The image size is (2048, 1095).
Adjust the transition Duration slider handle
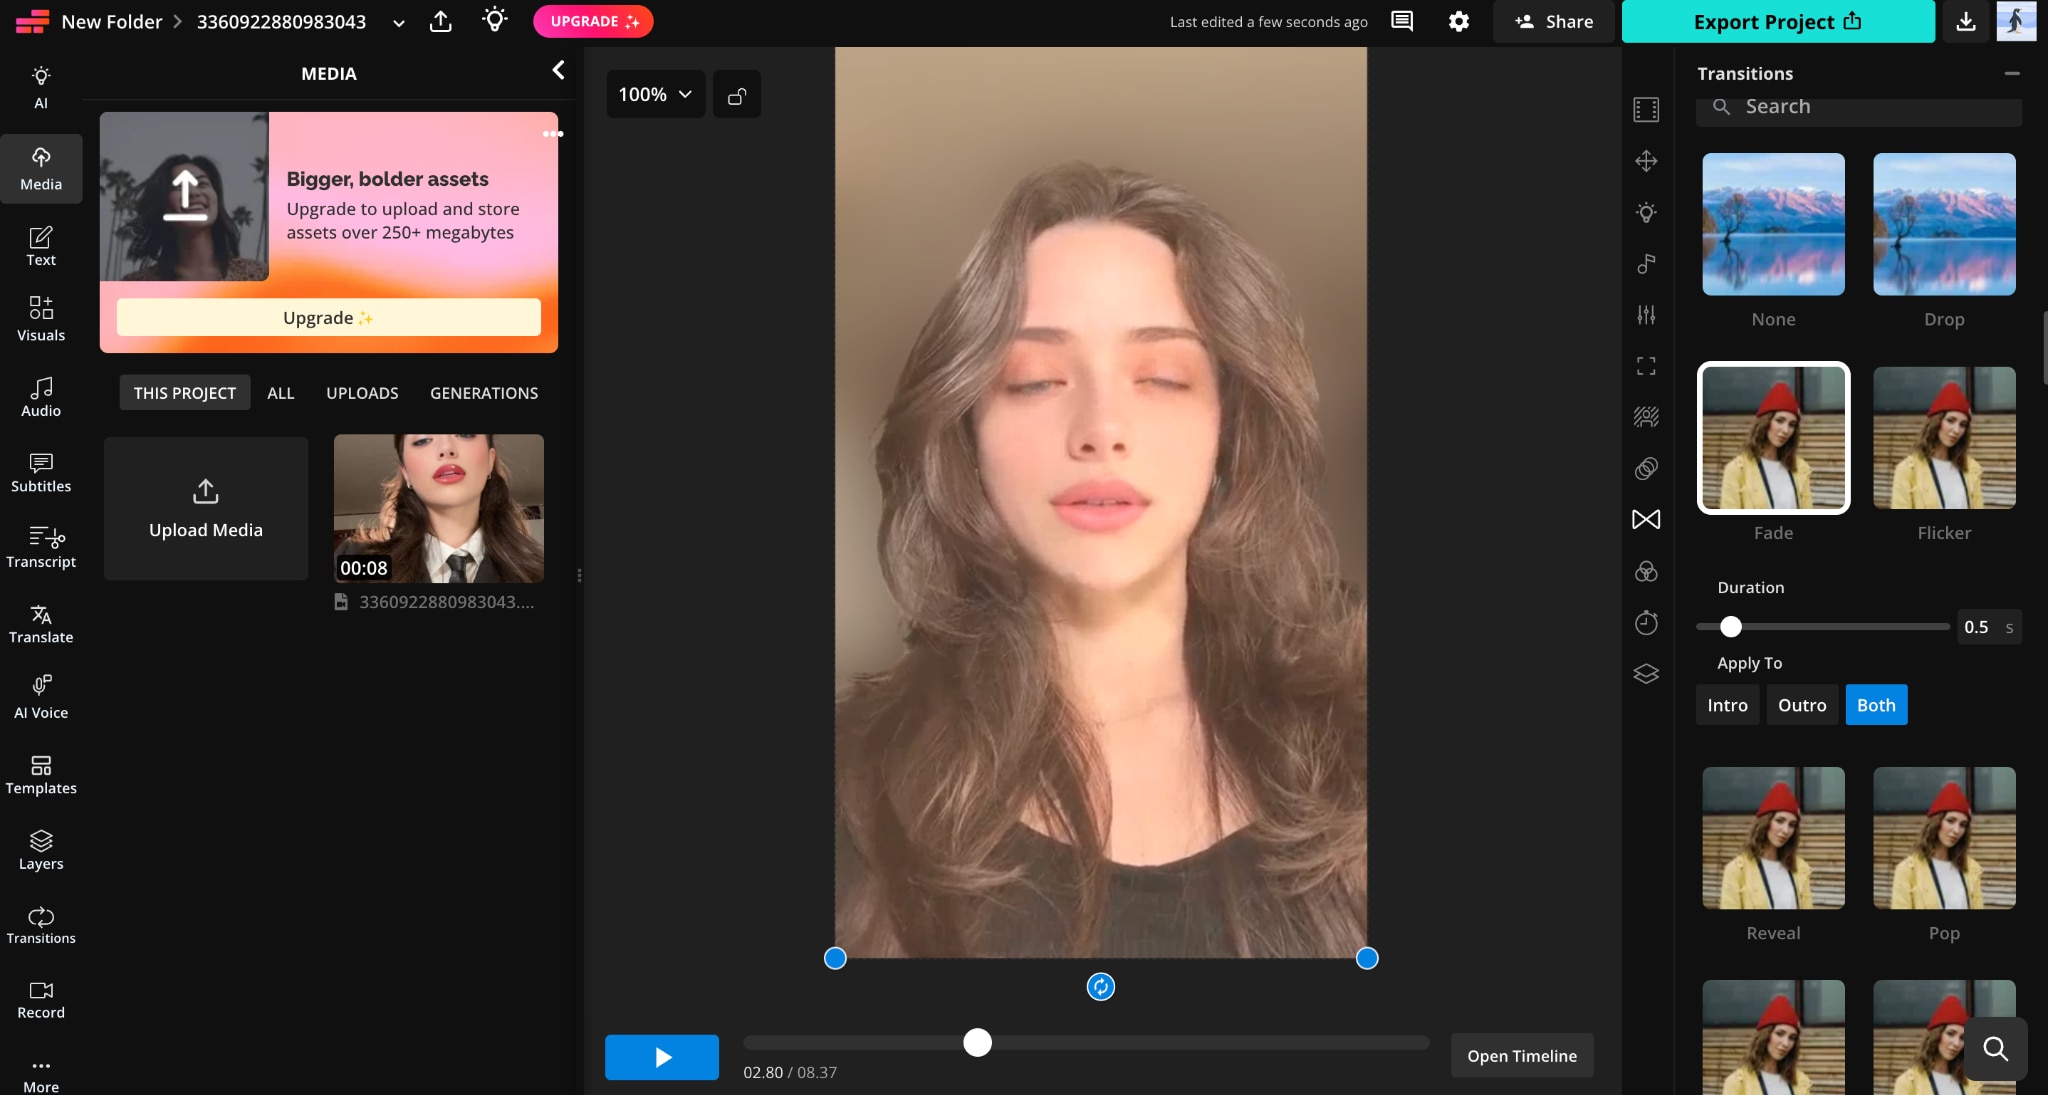pyautogui.click(x=1731, y=627)
